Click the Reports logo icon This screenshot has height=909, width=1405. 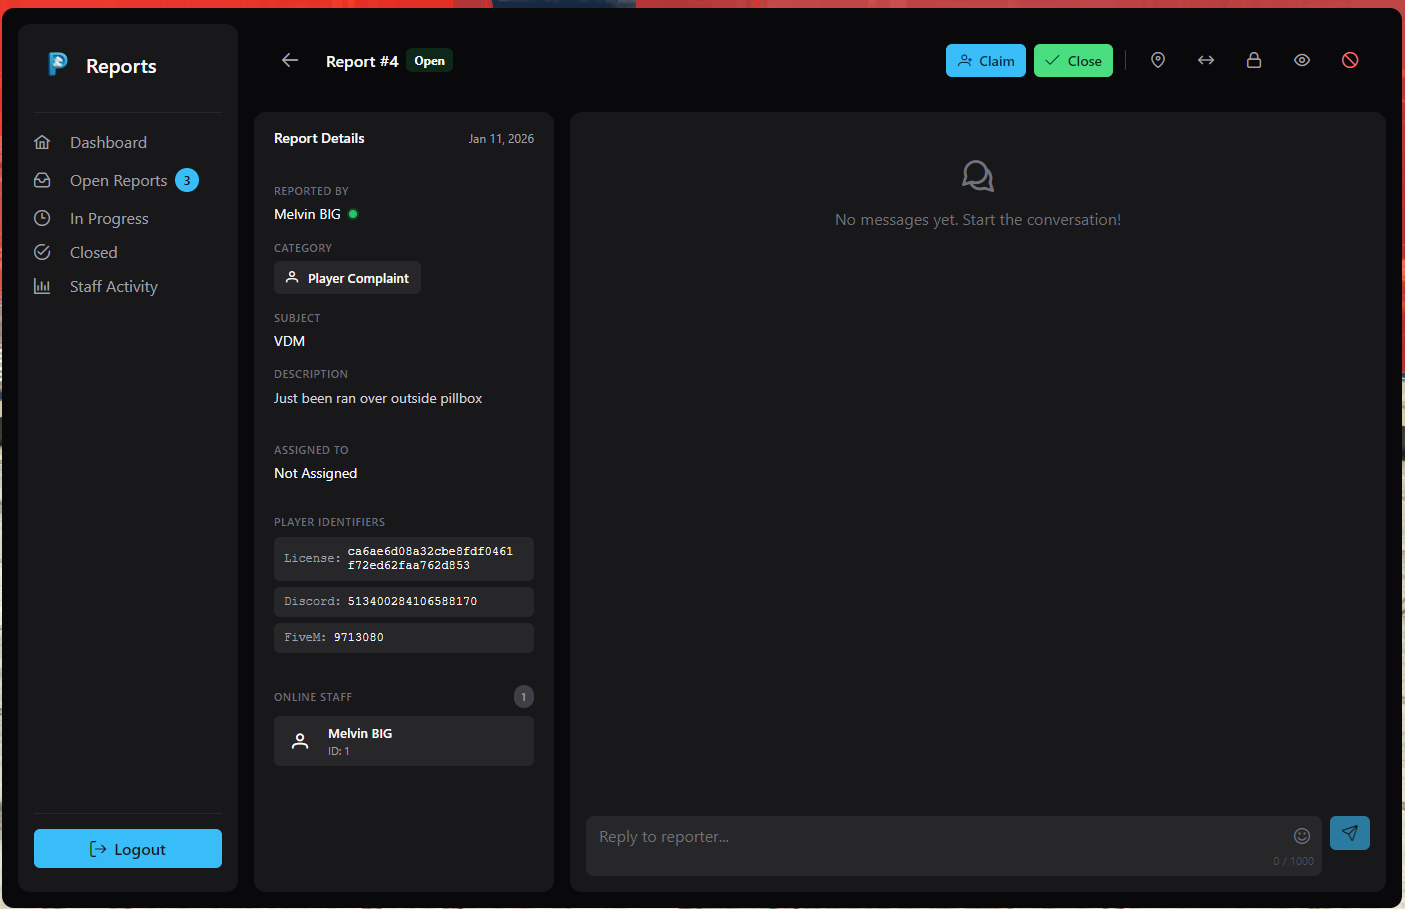(x=58, y=64)
